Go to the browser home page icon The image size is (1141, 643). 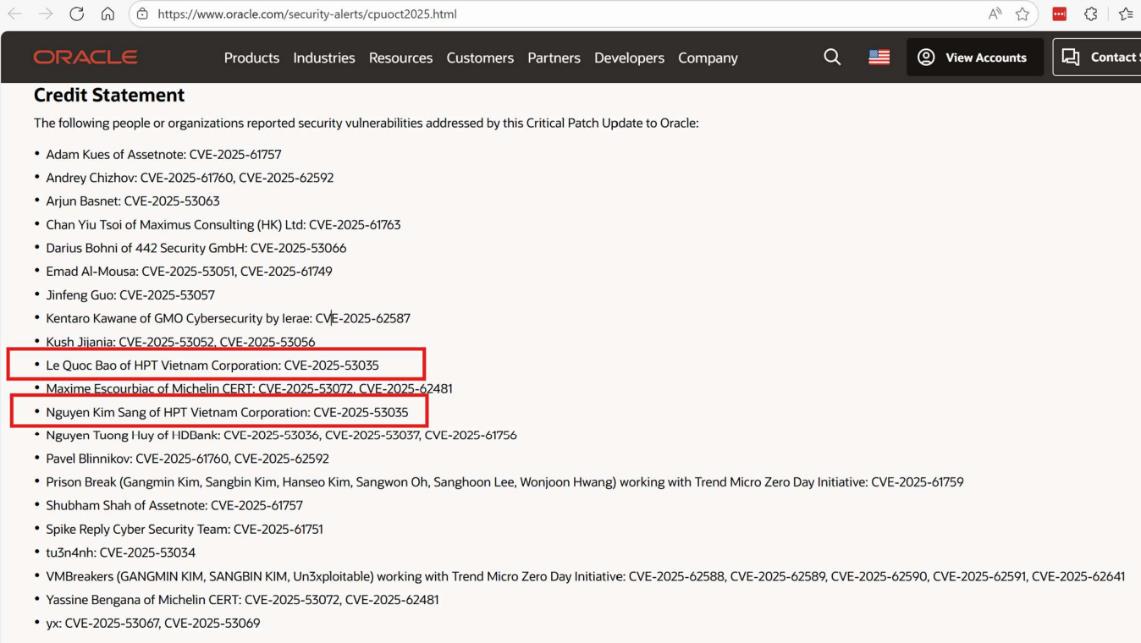click(x=106, y=15)
